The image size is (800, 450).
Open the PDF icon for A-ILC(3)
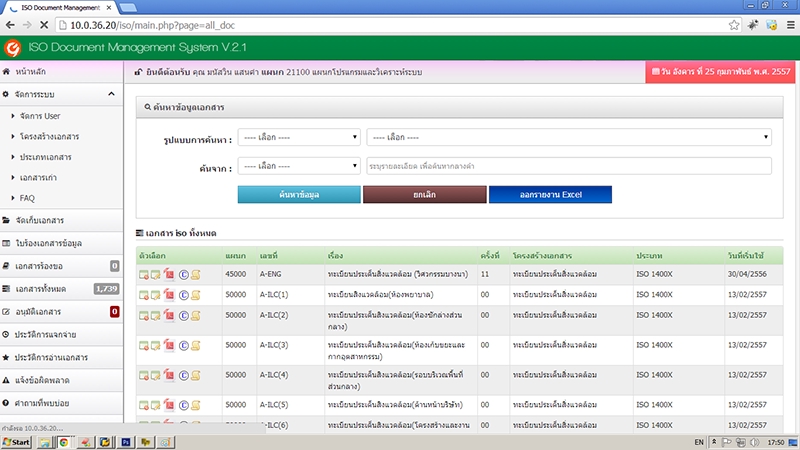tap(169, 345)
